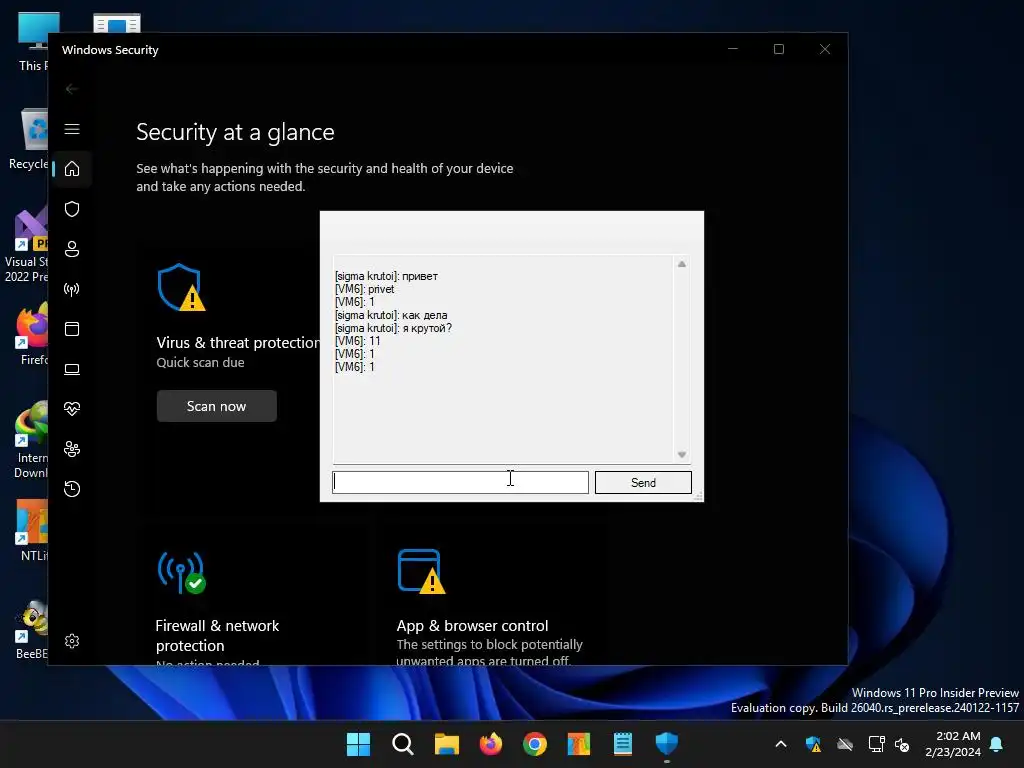Open Device security sidebar icon
The image size is (1024, 768).
click(72, 369)
